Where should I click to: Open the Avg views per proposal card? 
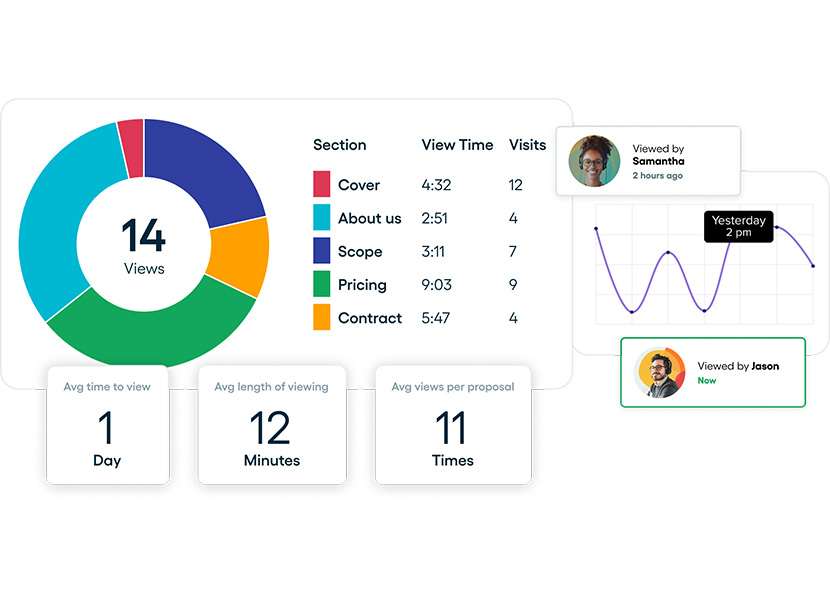pyautogui.click(x=453, y=425)
